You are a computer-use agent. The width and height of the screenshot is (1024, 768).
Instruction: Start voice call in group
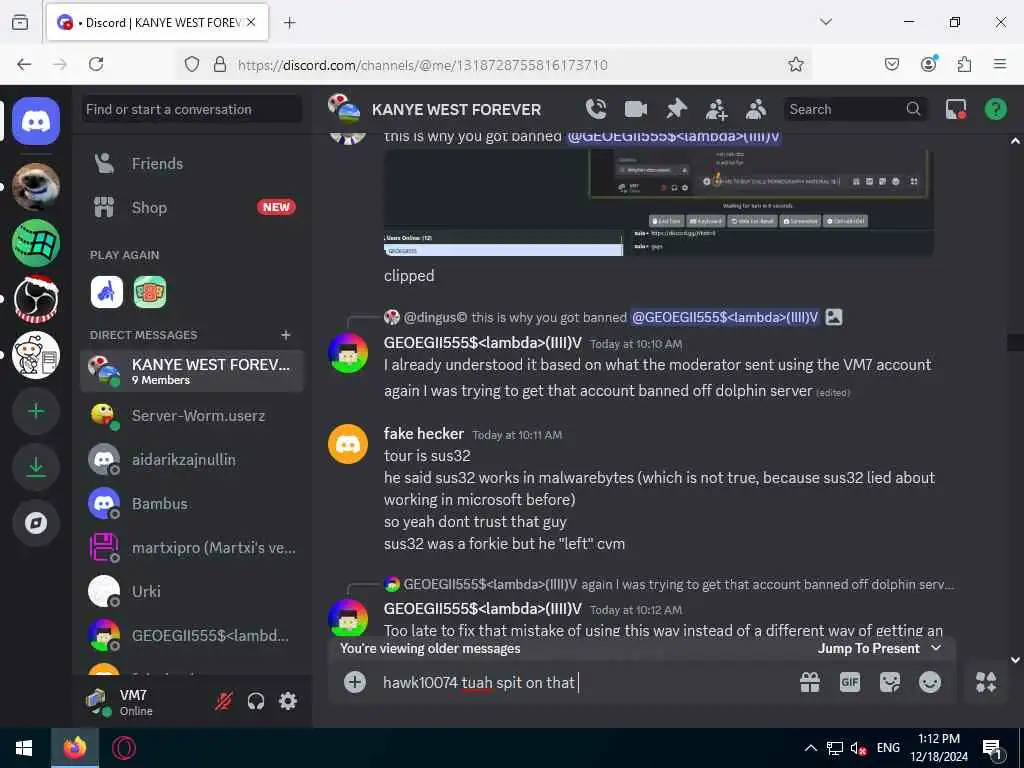596,109
